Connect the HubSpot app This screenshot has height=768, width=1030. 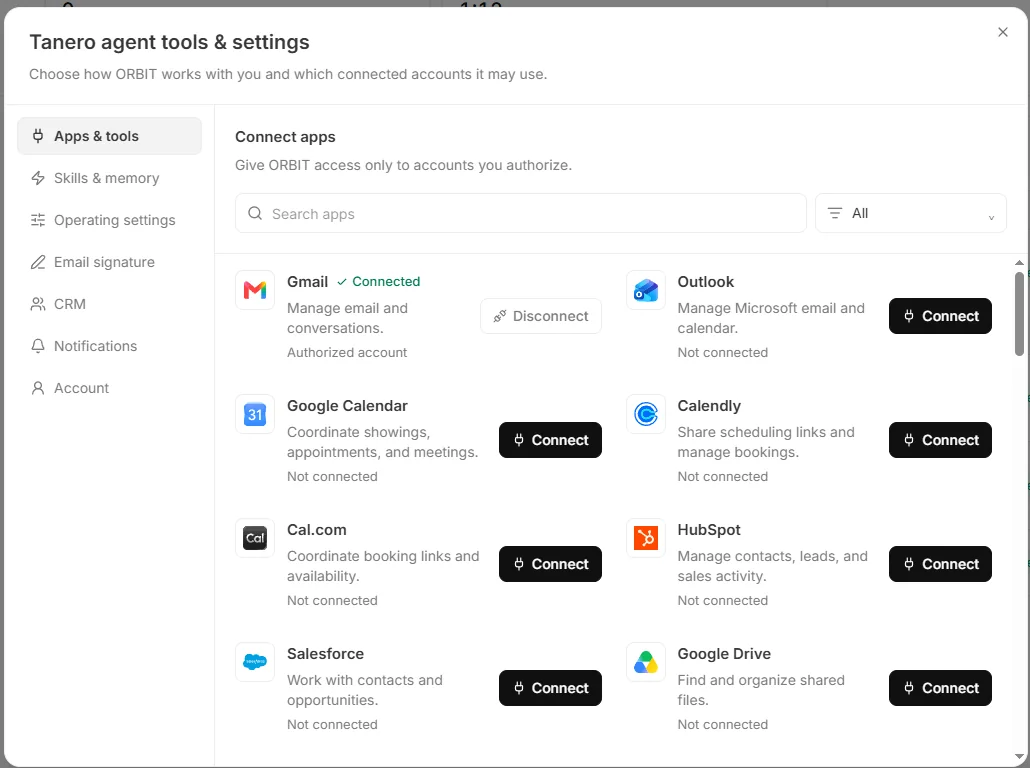point(940,564)
